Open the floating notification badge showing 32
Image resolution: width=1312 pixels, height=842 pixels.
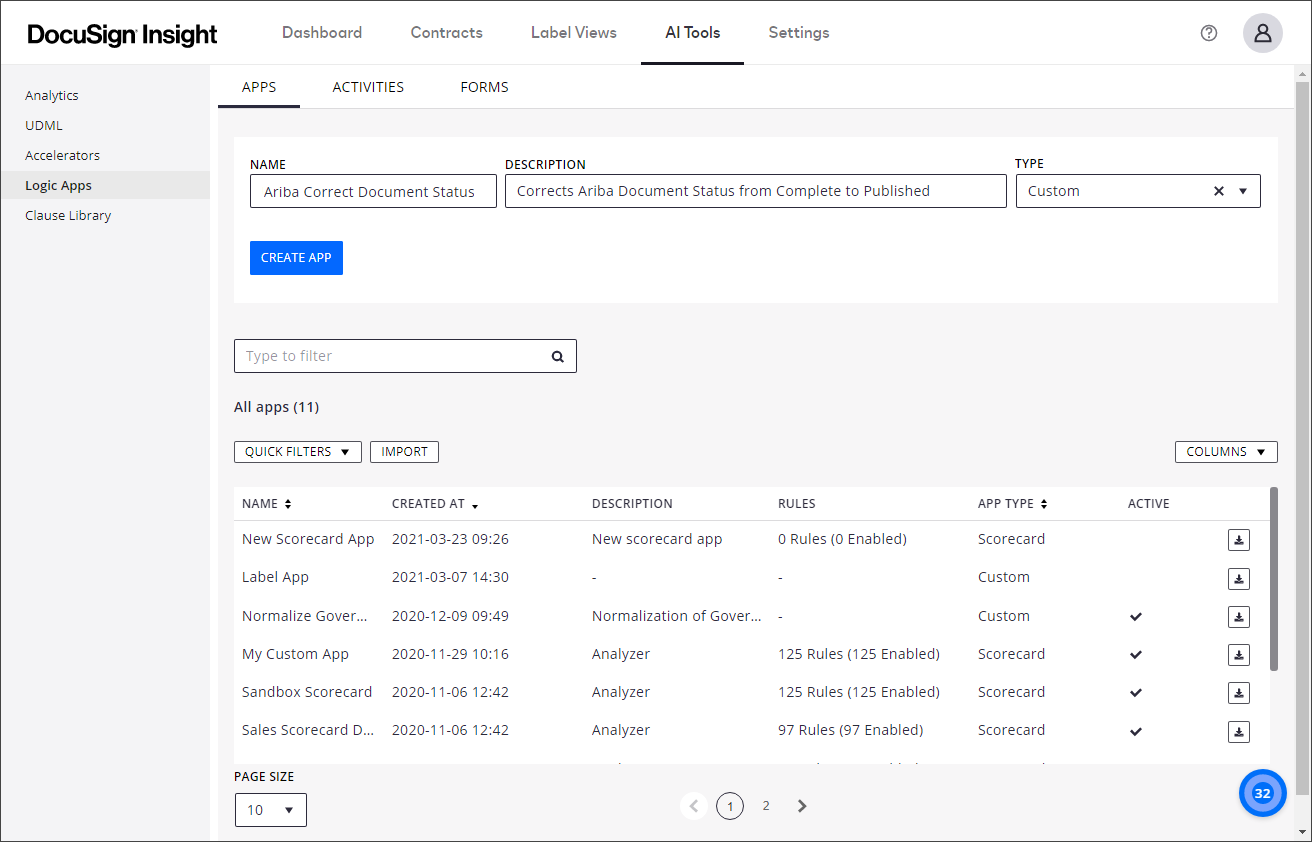click(x=1262, y=792)
